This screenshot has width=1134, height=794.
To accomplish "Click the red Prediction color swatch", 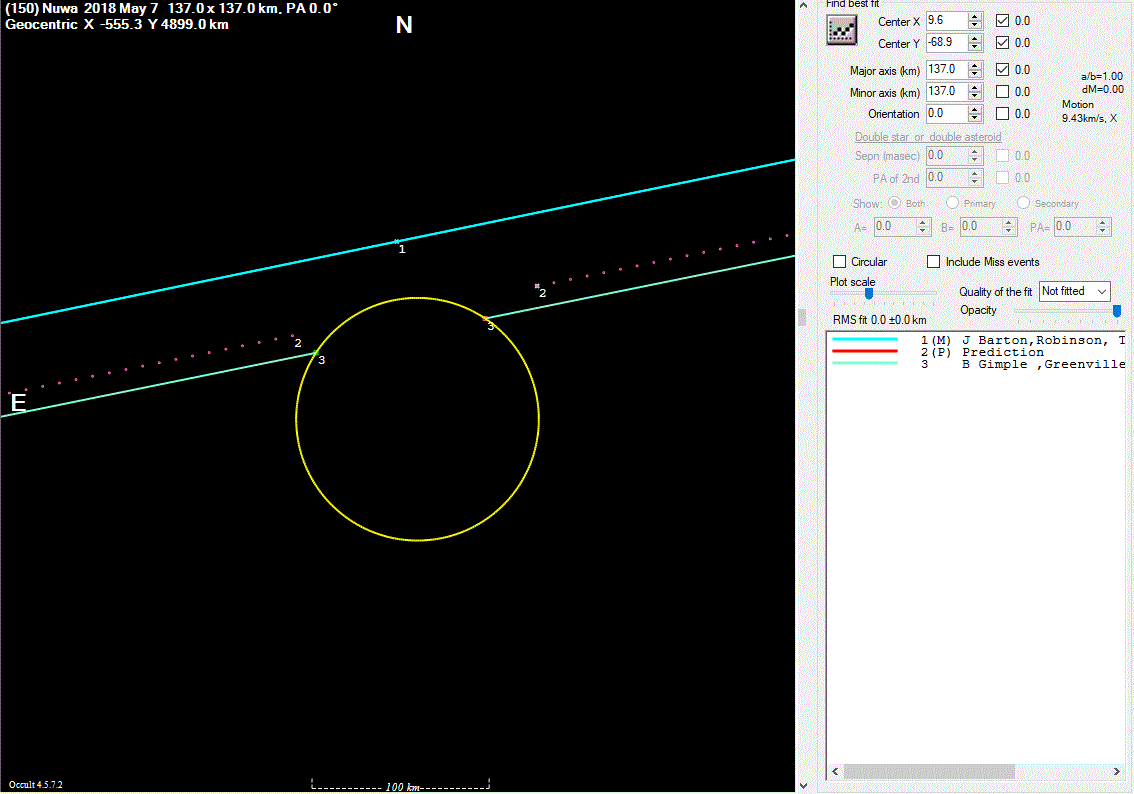I will (x=865, y=351).
